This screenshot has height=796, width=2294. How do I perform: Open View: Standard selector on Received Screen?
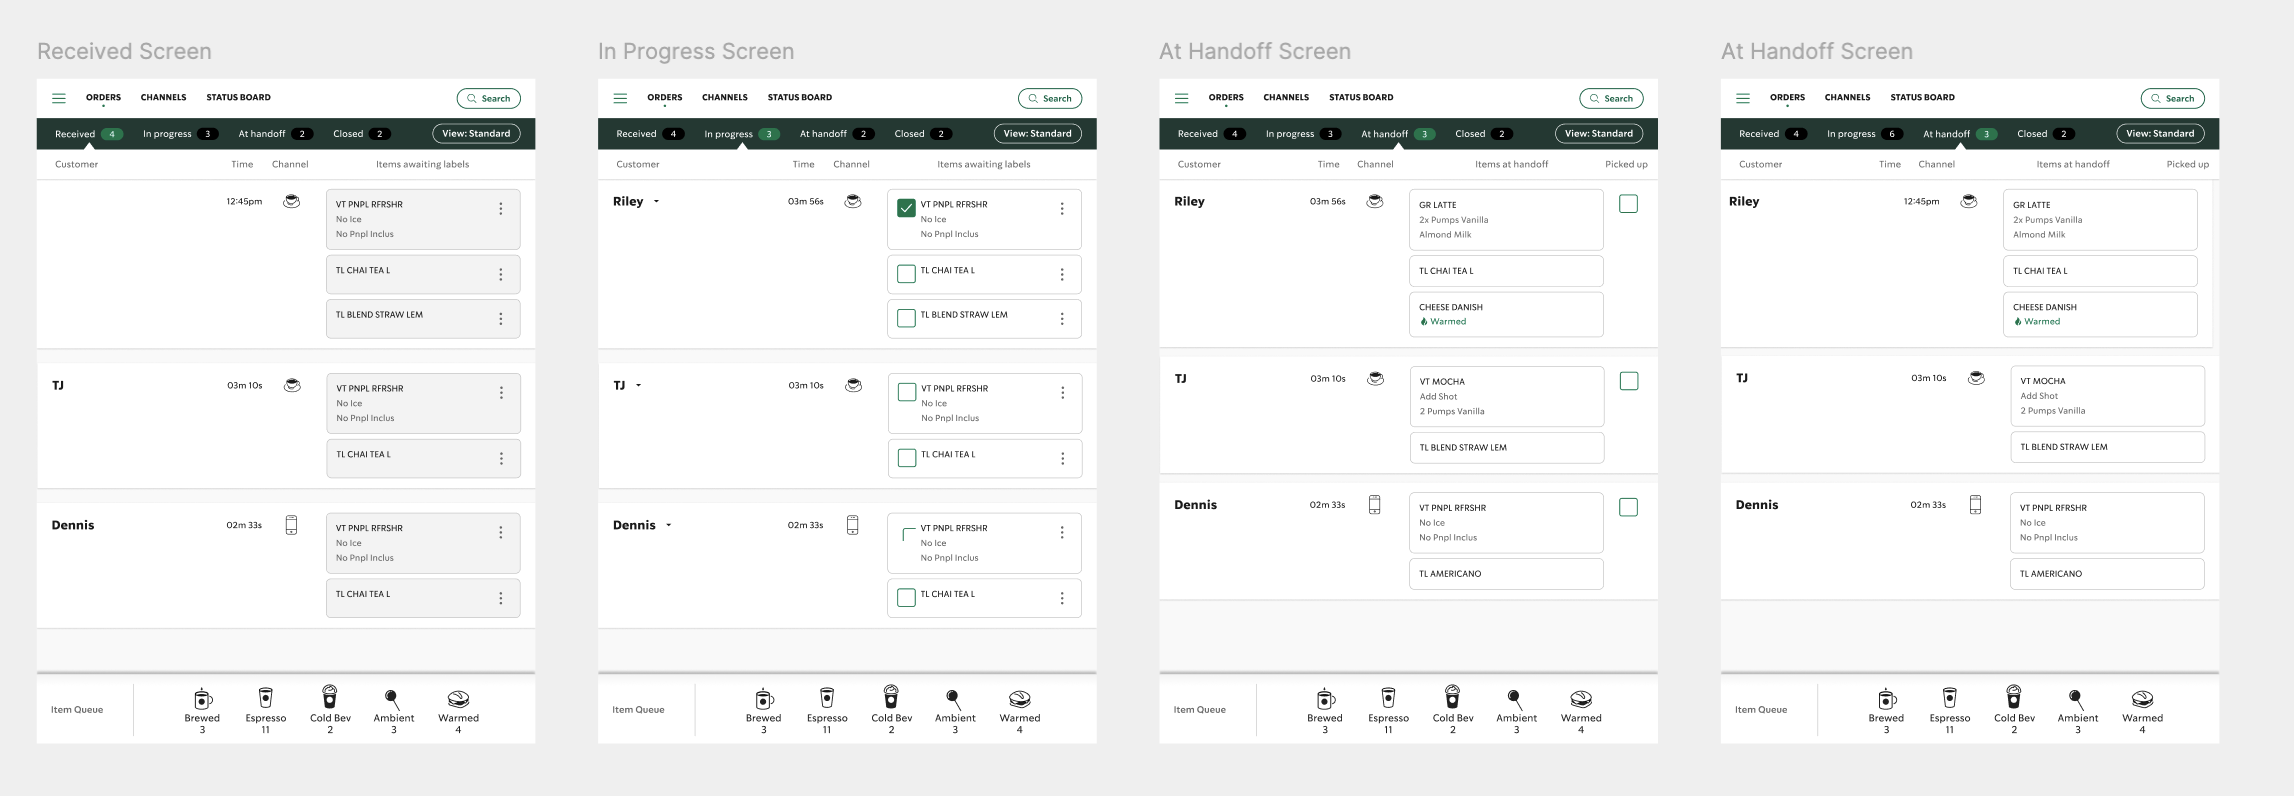pos(476,134)
